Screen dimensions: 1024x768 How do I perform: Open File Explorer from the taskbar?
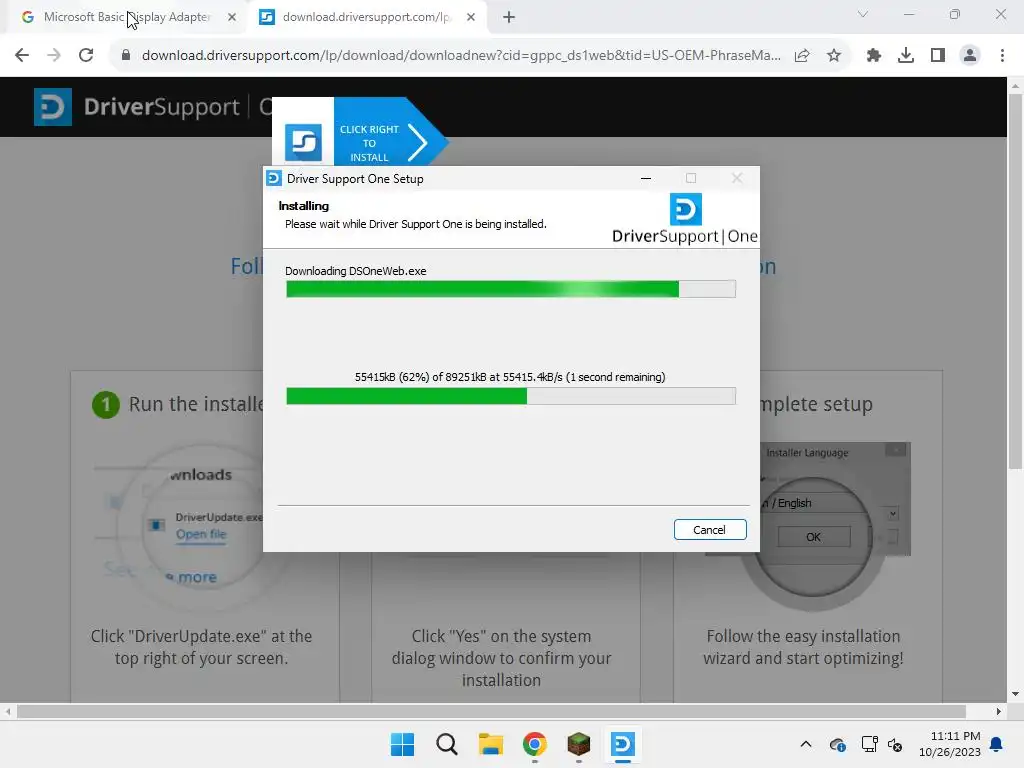coord(490,744)
